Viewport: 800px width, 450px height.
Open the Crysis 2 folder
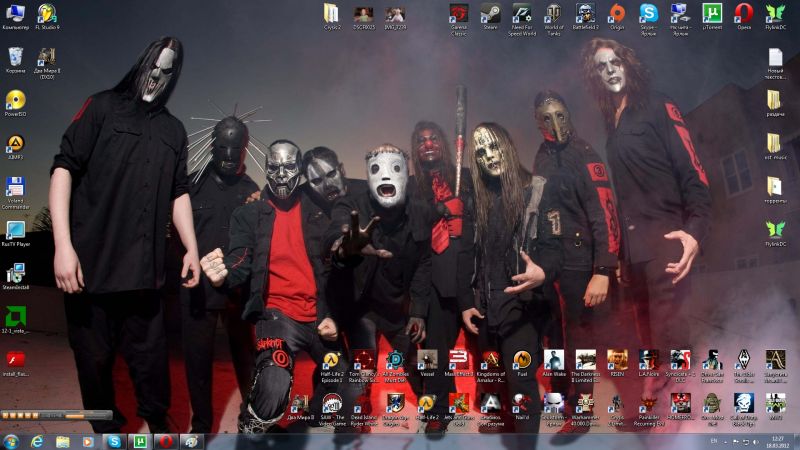[332, 16]
